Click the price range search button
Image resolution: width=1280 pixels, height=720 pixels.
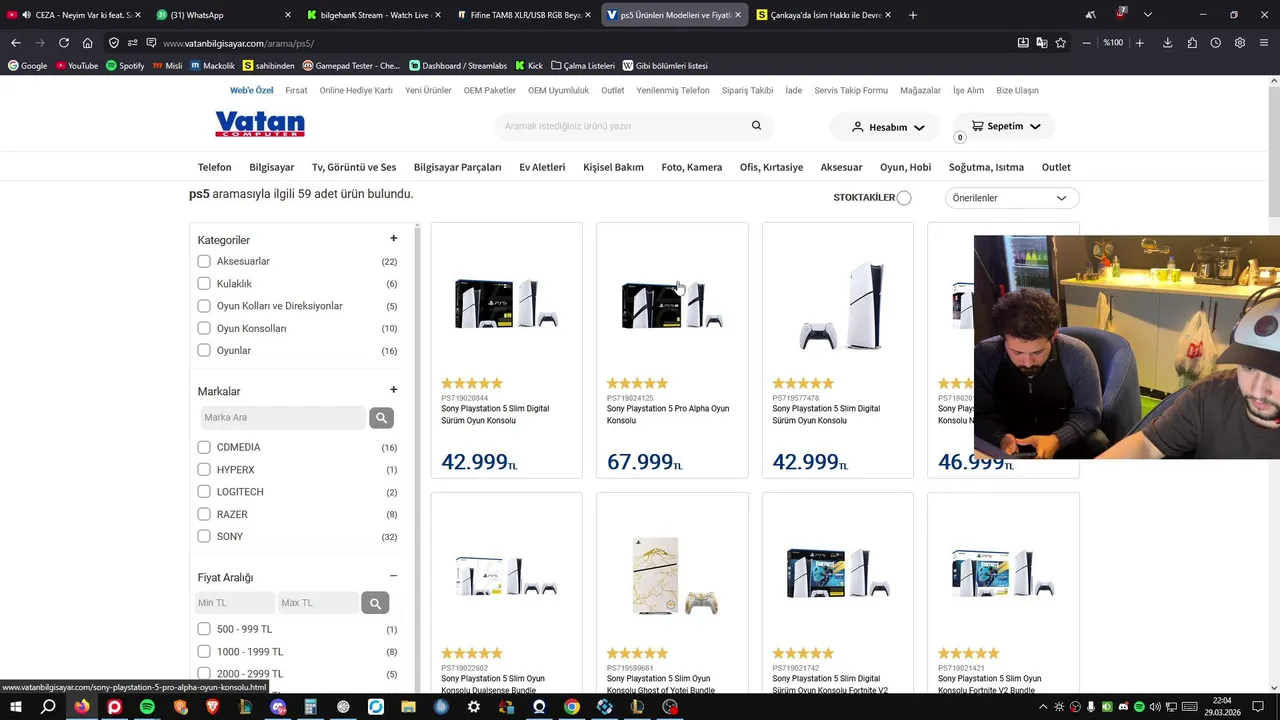(375, 603)
